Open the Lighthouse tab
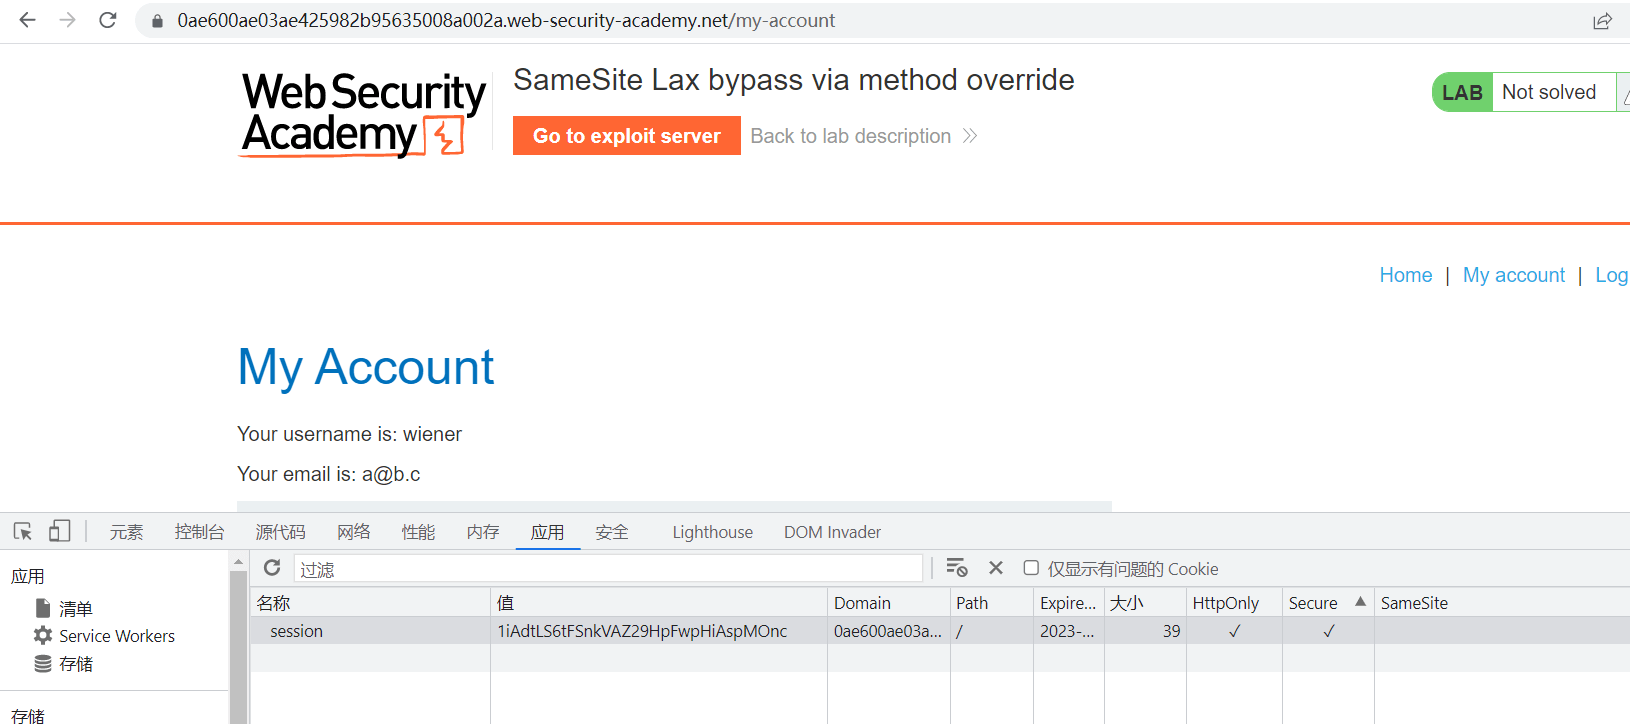The height and width of the screenshot is (724, 1630). (x=712, y=532)
